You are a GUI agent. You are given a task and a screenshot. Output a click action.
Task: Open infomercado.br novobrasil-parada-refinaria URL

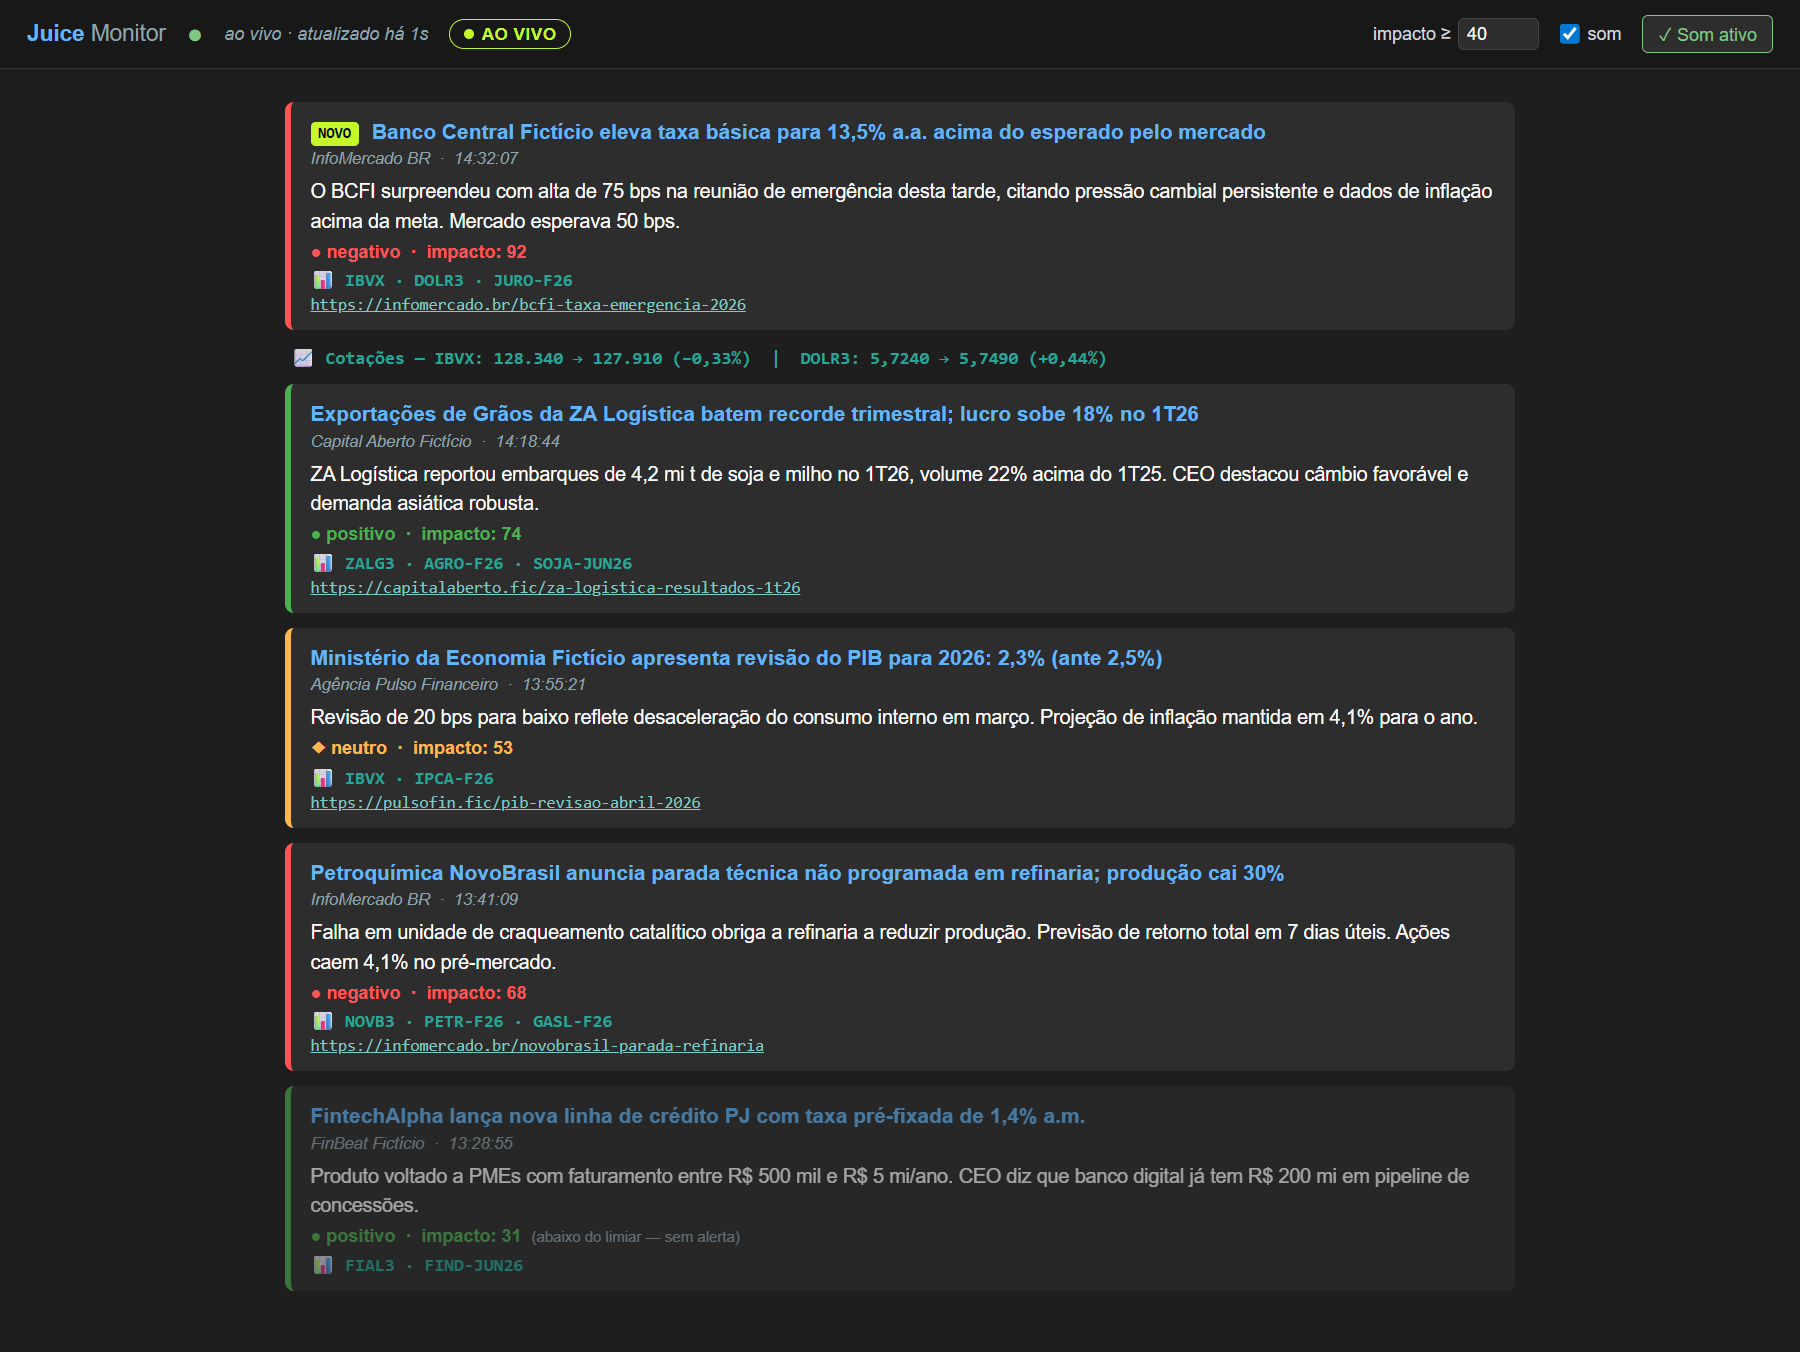[537, 1045]
